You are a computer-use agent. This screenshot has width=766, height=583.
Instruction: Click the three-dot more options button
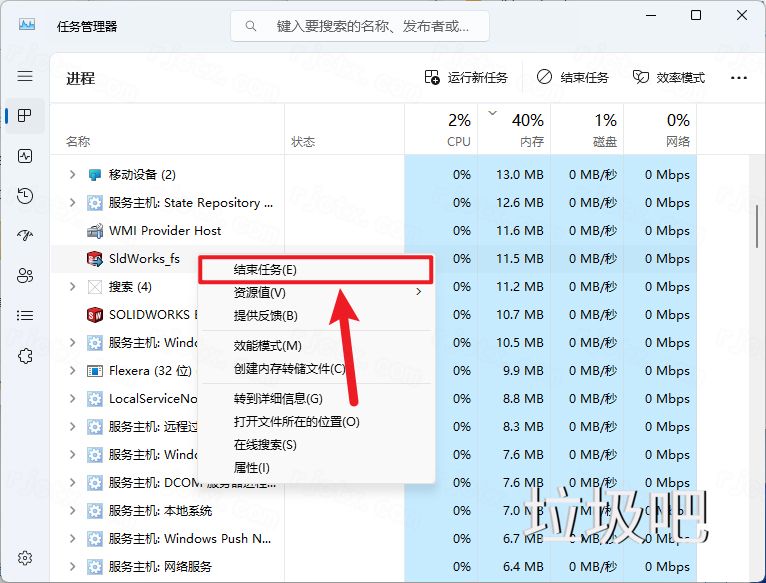click(739, 77)
